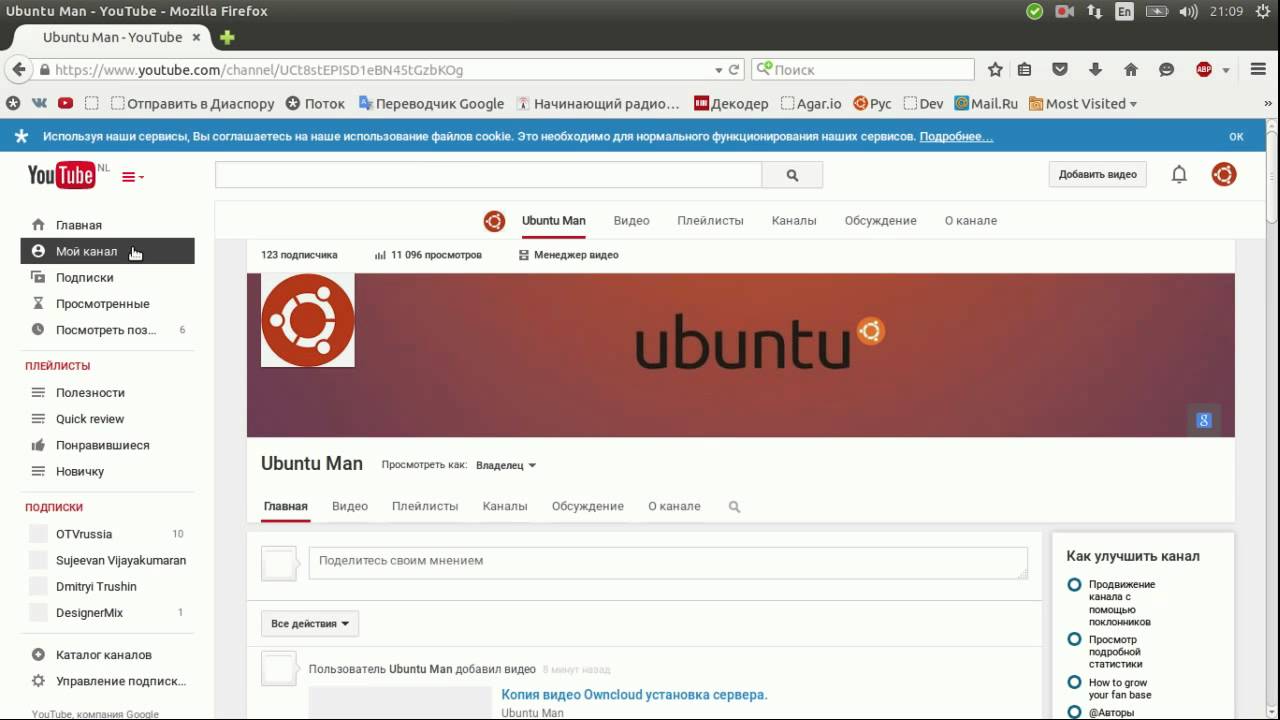Image resolution: width=1280 pixels, height=720 pixels.
Task: Open the О канале tab below channel name
Action: coord(674,507)
